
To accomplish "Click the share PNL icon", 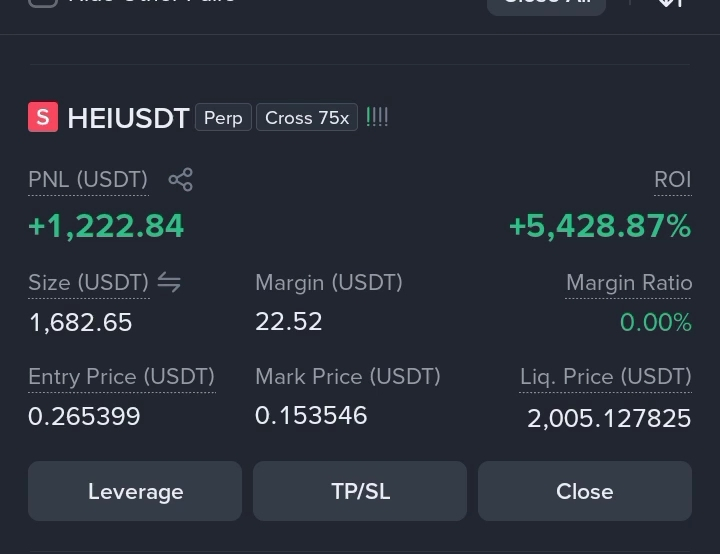I will pyautogui.click(x=180, y=179).
